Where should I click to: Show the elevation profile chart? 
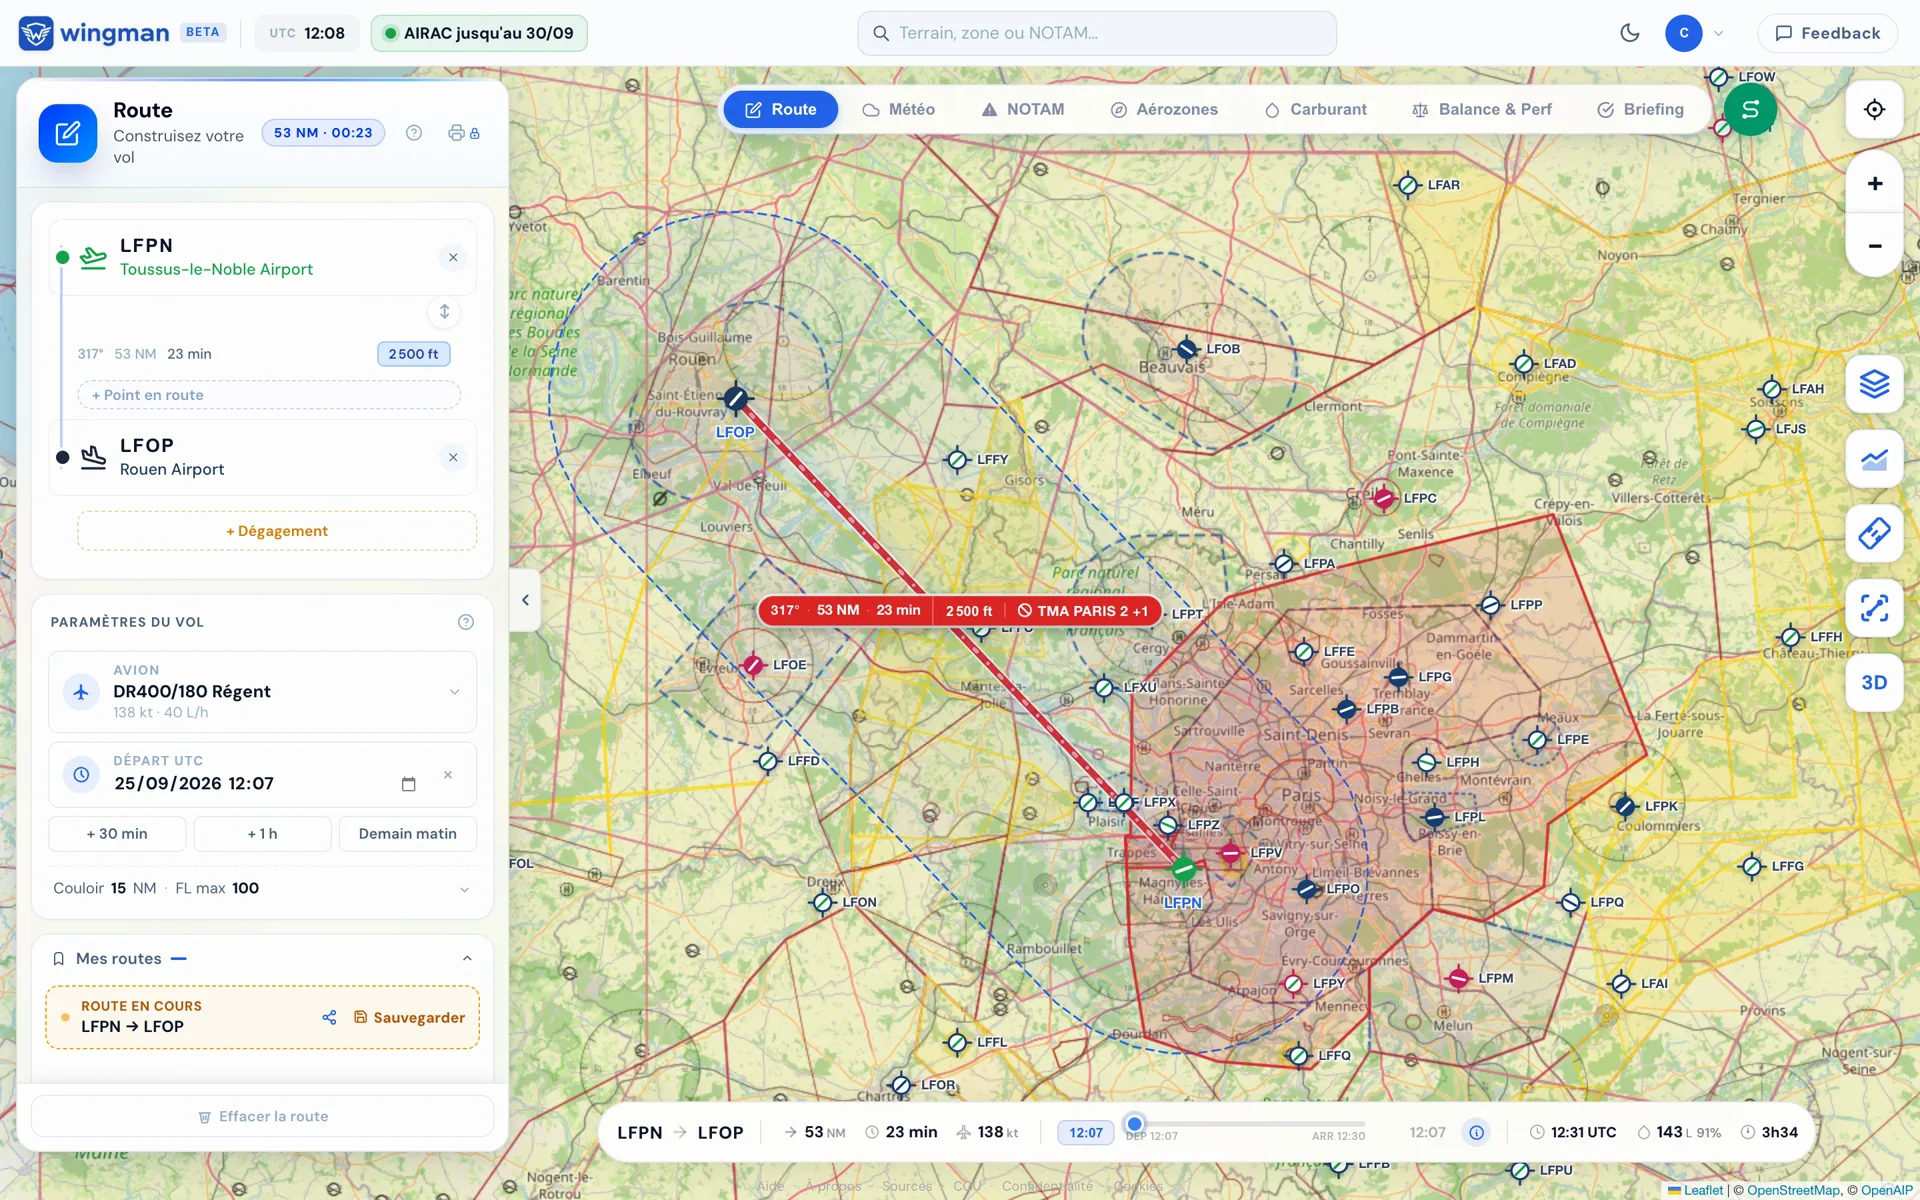click(1874, 459)
